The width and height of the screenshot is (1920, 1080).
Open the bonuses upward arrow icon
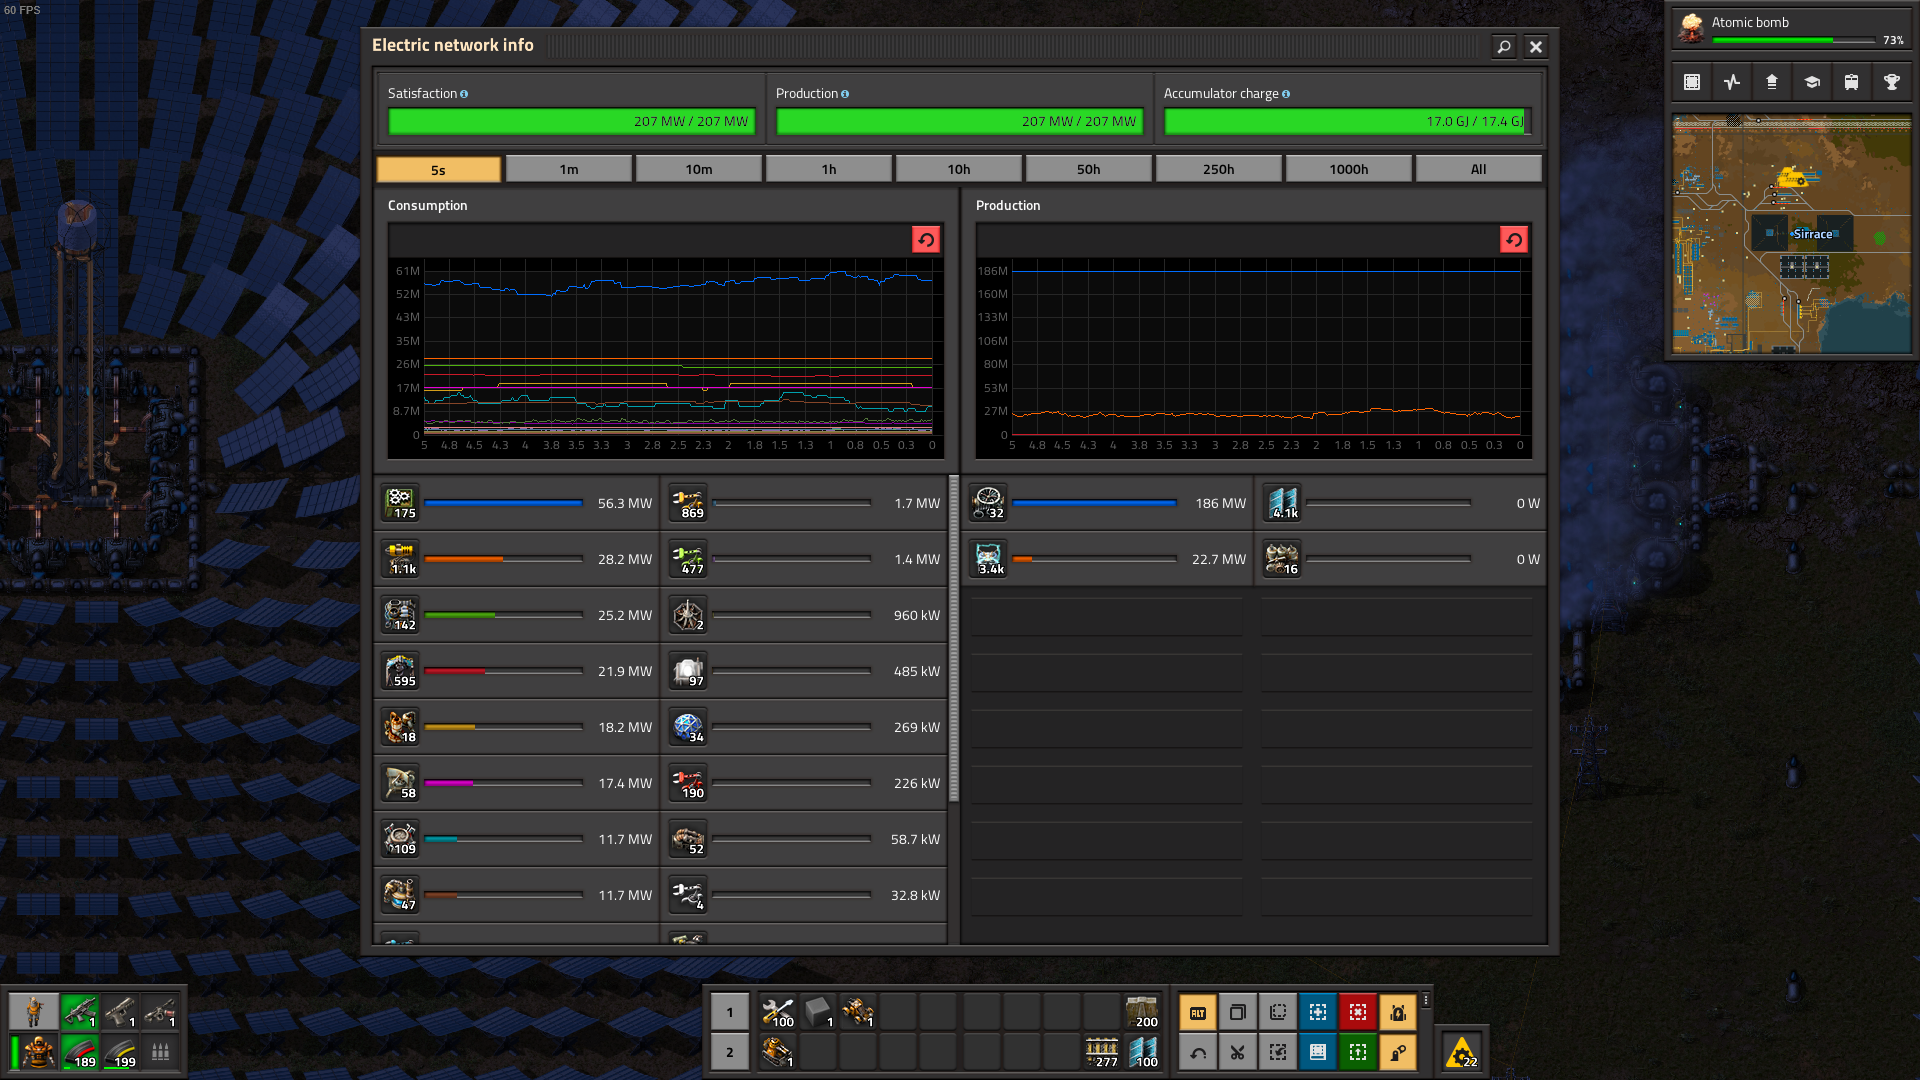(x=1772, y=82)
